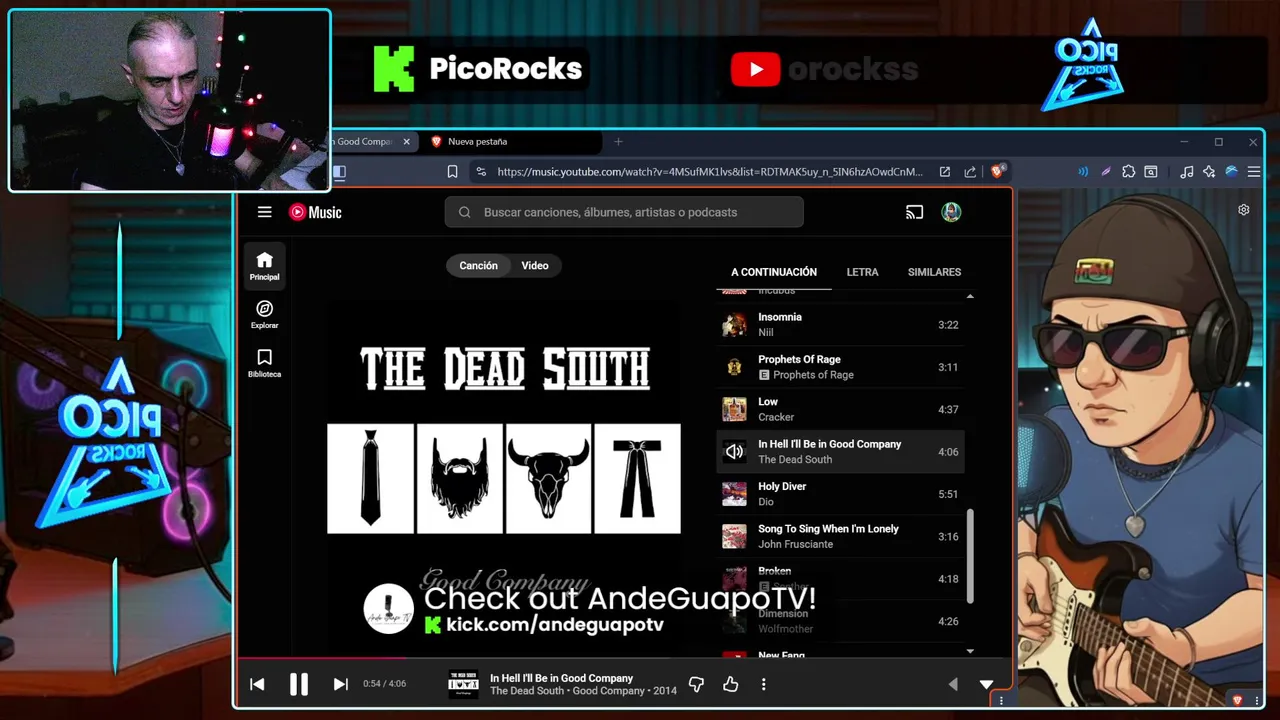
Task: Click the bookmark icon in address bar
Action: (x=452, y=172)
